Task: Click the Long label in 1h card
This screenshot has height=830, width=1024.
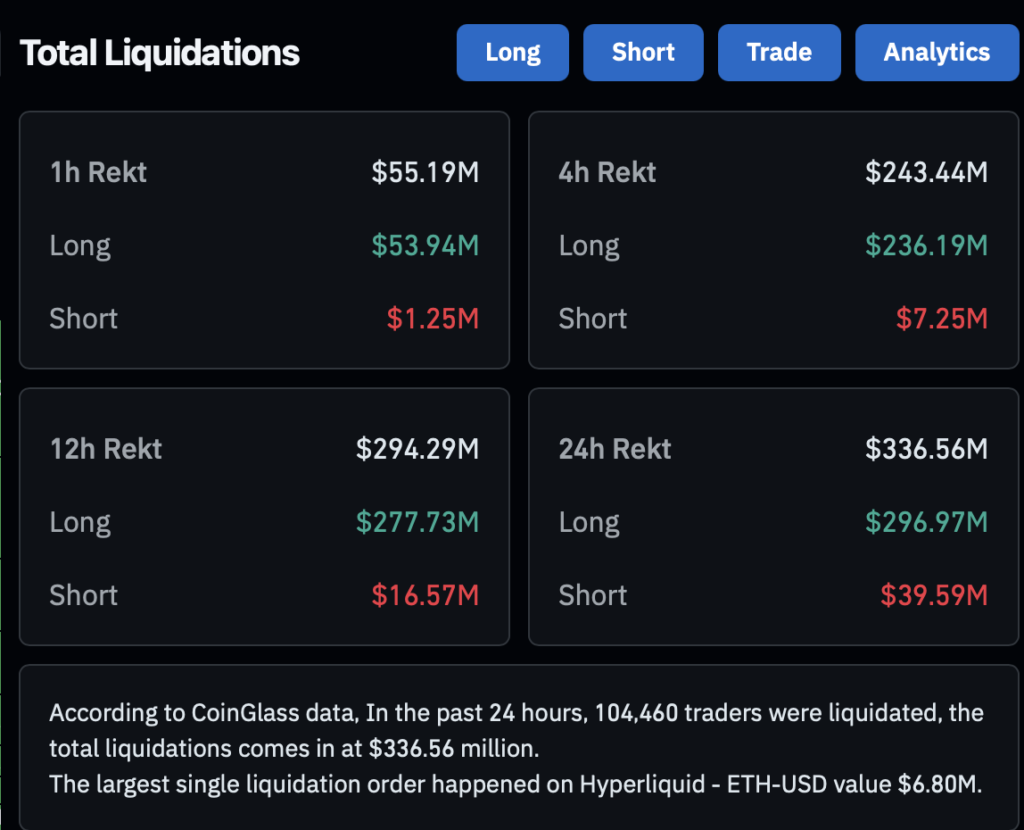Action: [80, 245]
